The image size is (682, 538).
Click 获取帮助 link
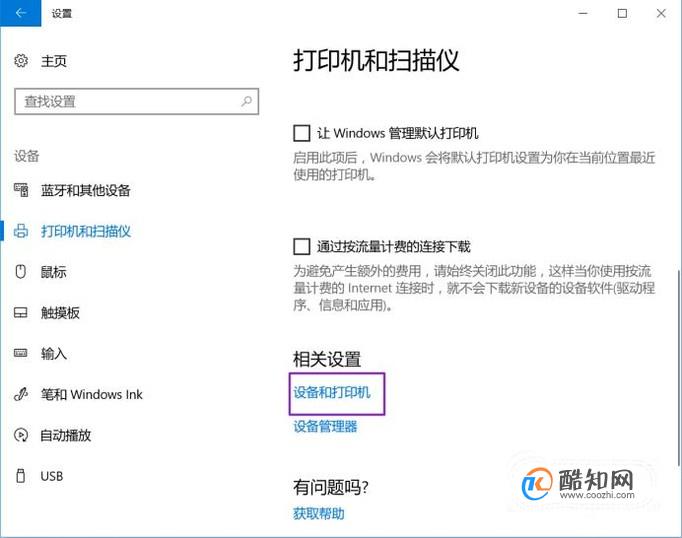point(319,514)
